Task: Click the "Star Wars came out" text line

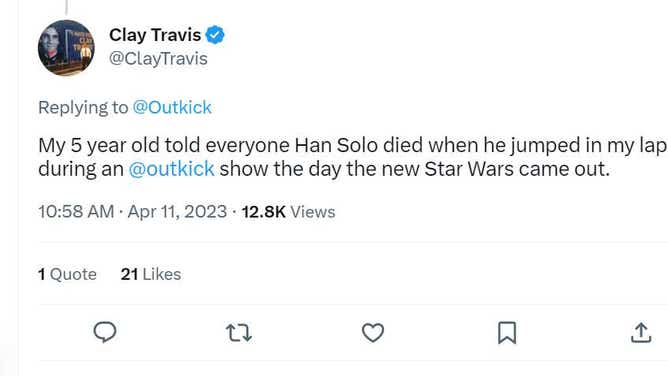Action: 517,169
